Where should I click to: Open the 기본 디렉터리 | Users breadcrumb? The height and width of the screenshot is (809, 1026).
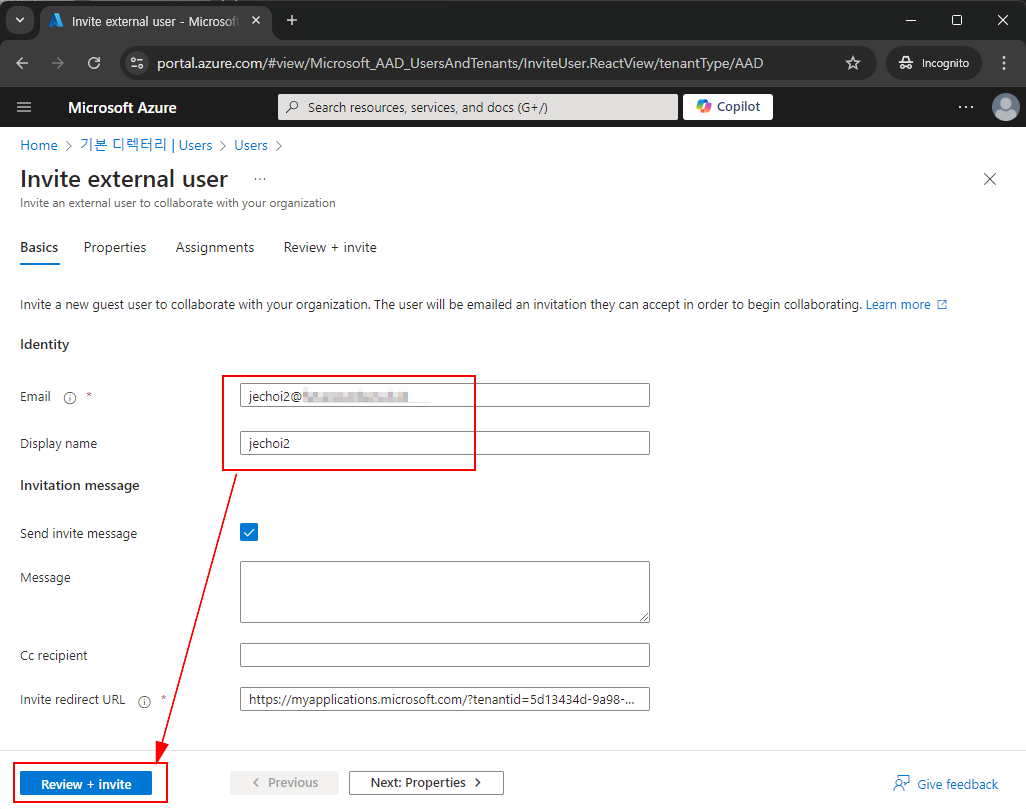click(146, 145)
